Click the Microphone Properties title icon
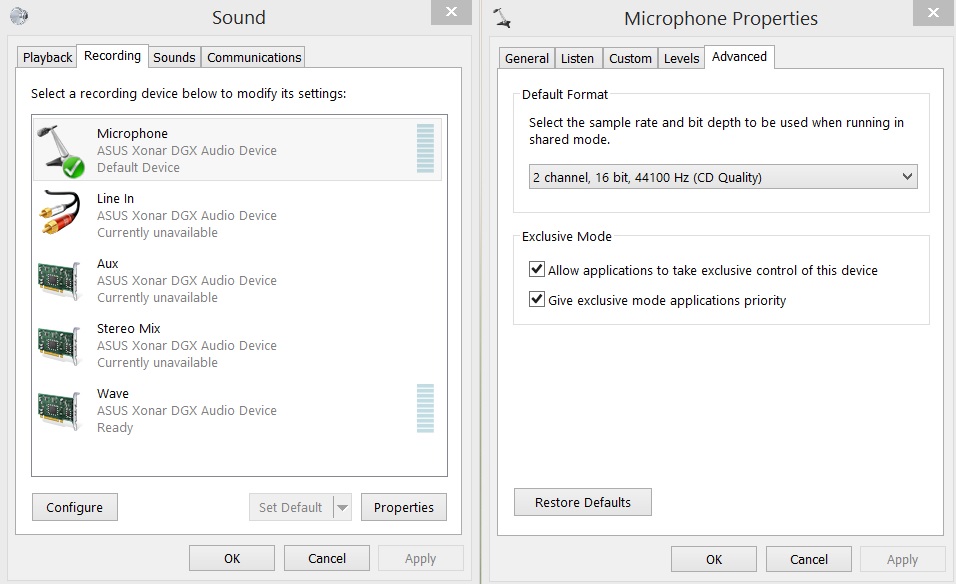Viewport: 956px width, 584px height. (x=503, y=17)
